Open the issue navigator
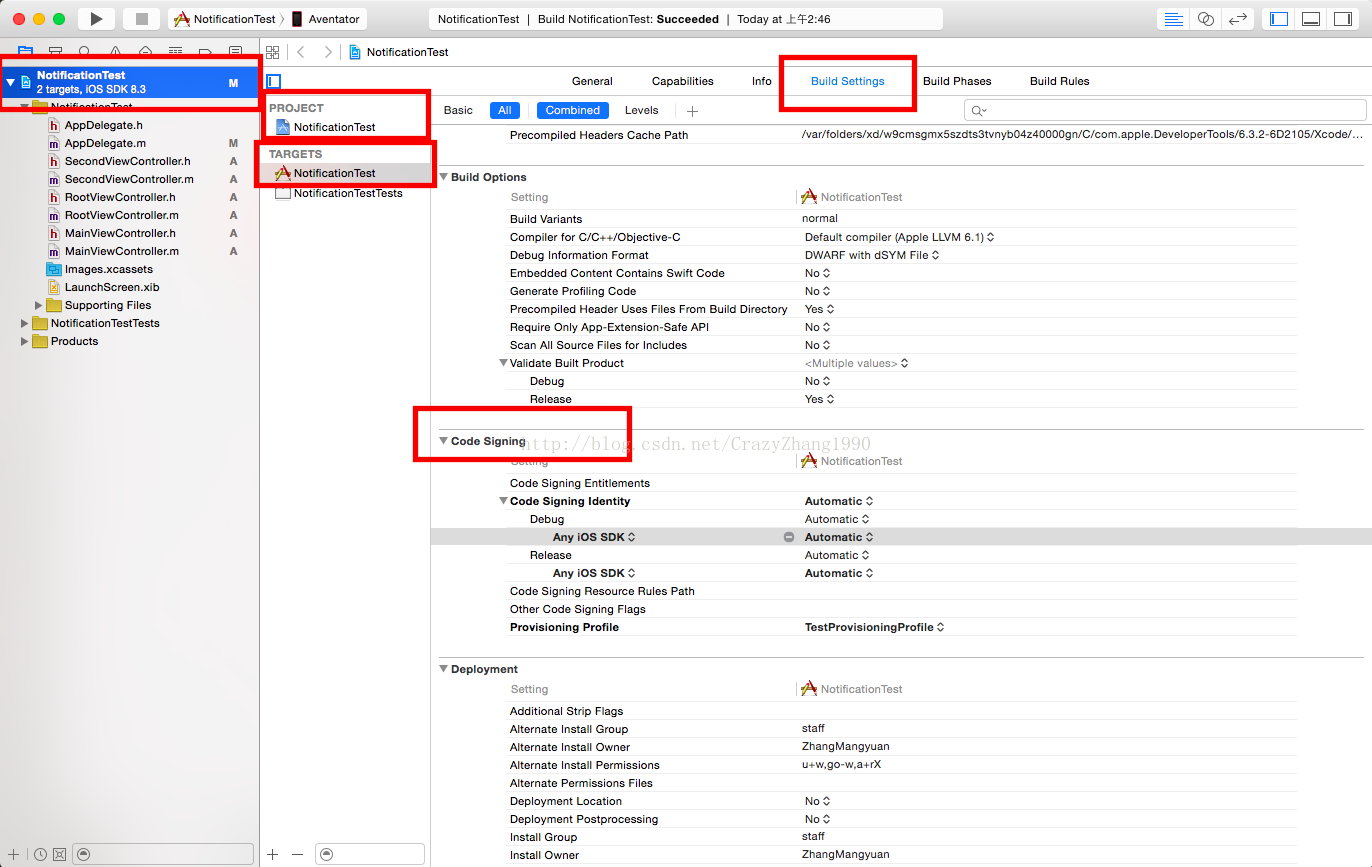 [x=115, y=51]
